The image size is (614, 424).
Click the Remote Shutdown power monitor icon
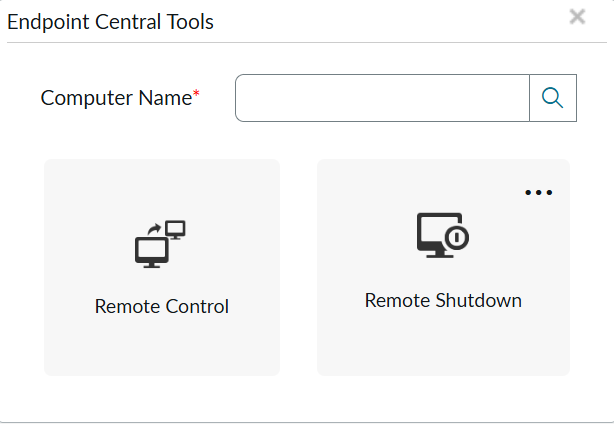coord(443,235)
